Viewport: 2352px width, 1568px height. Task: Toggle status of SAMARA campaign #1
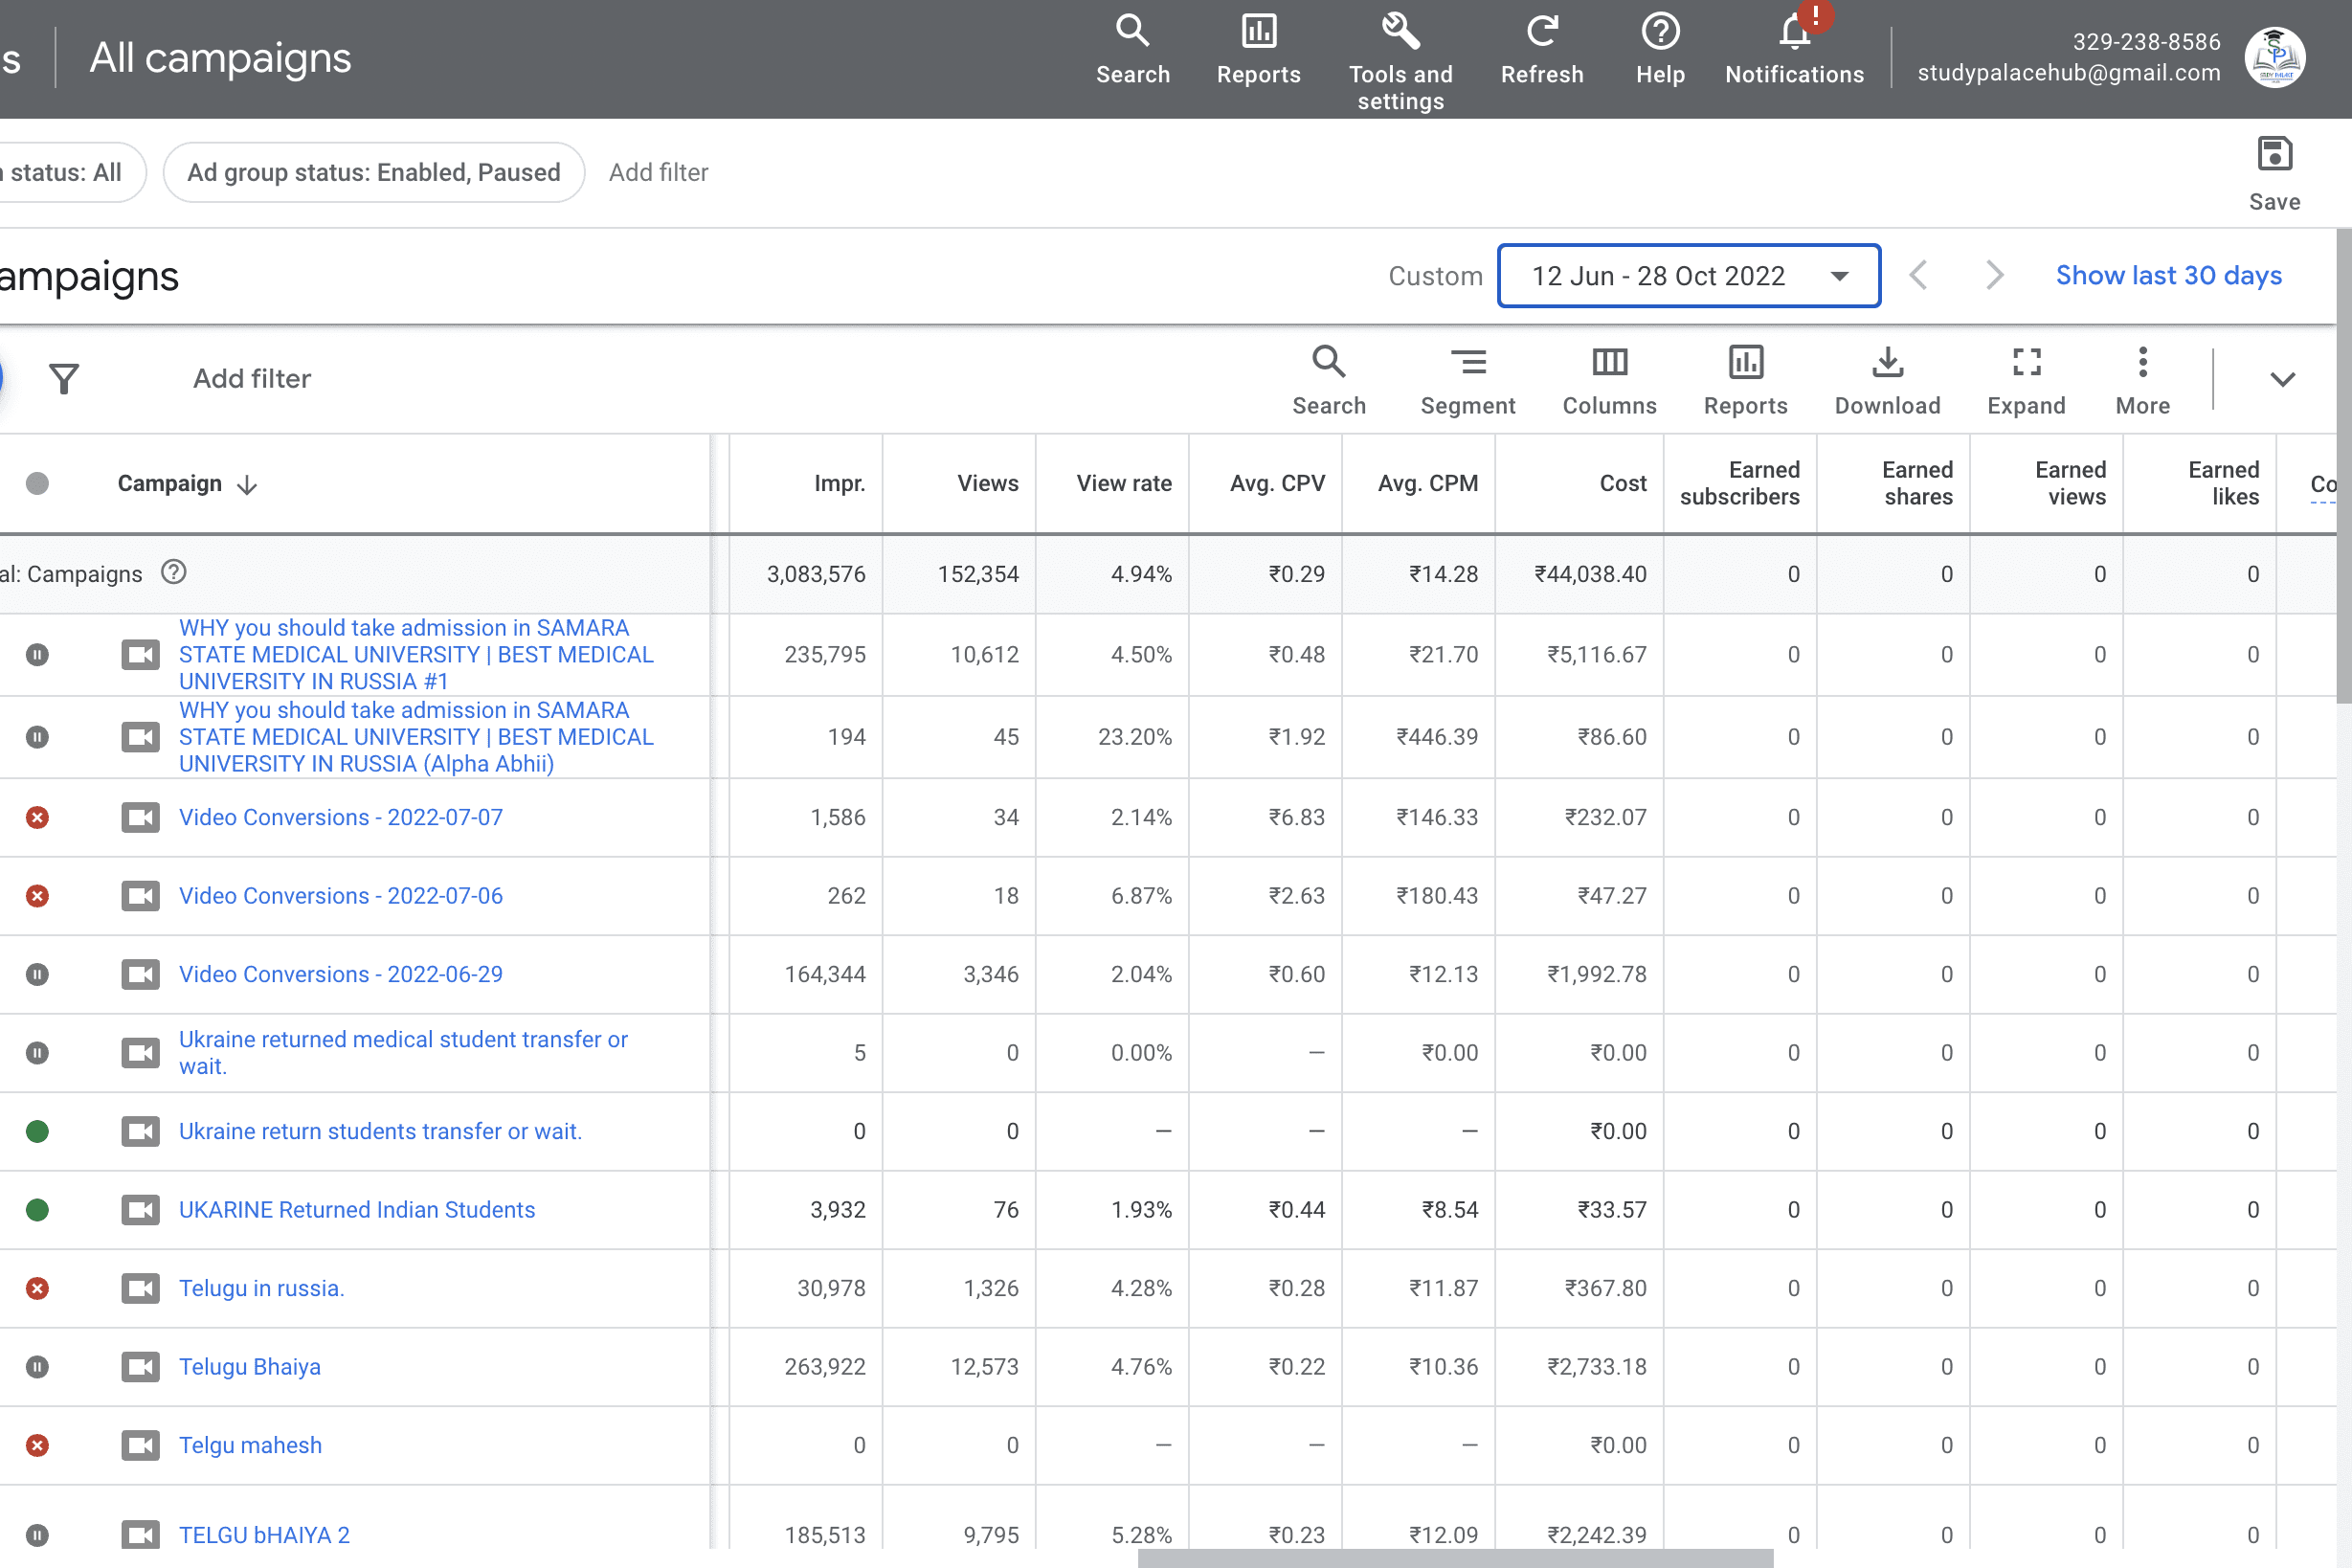[x=37, y=655]
